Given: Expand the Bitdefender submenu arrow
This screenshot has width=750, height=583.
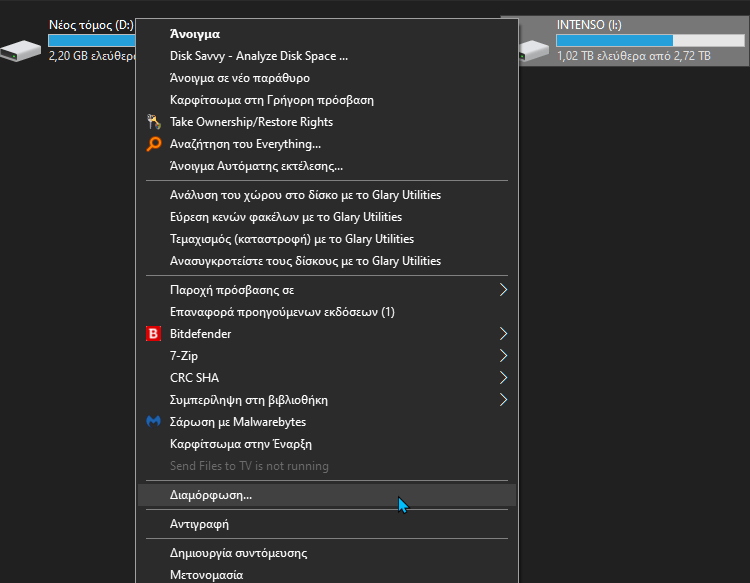Looking at the screenshot, I should (503, 334).
